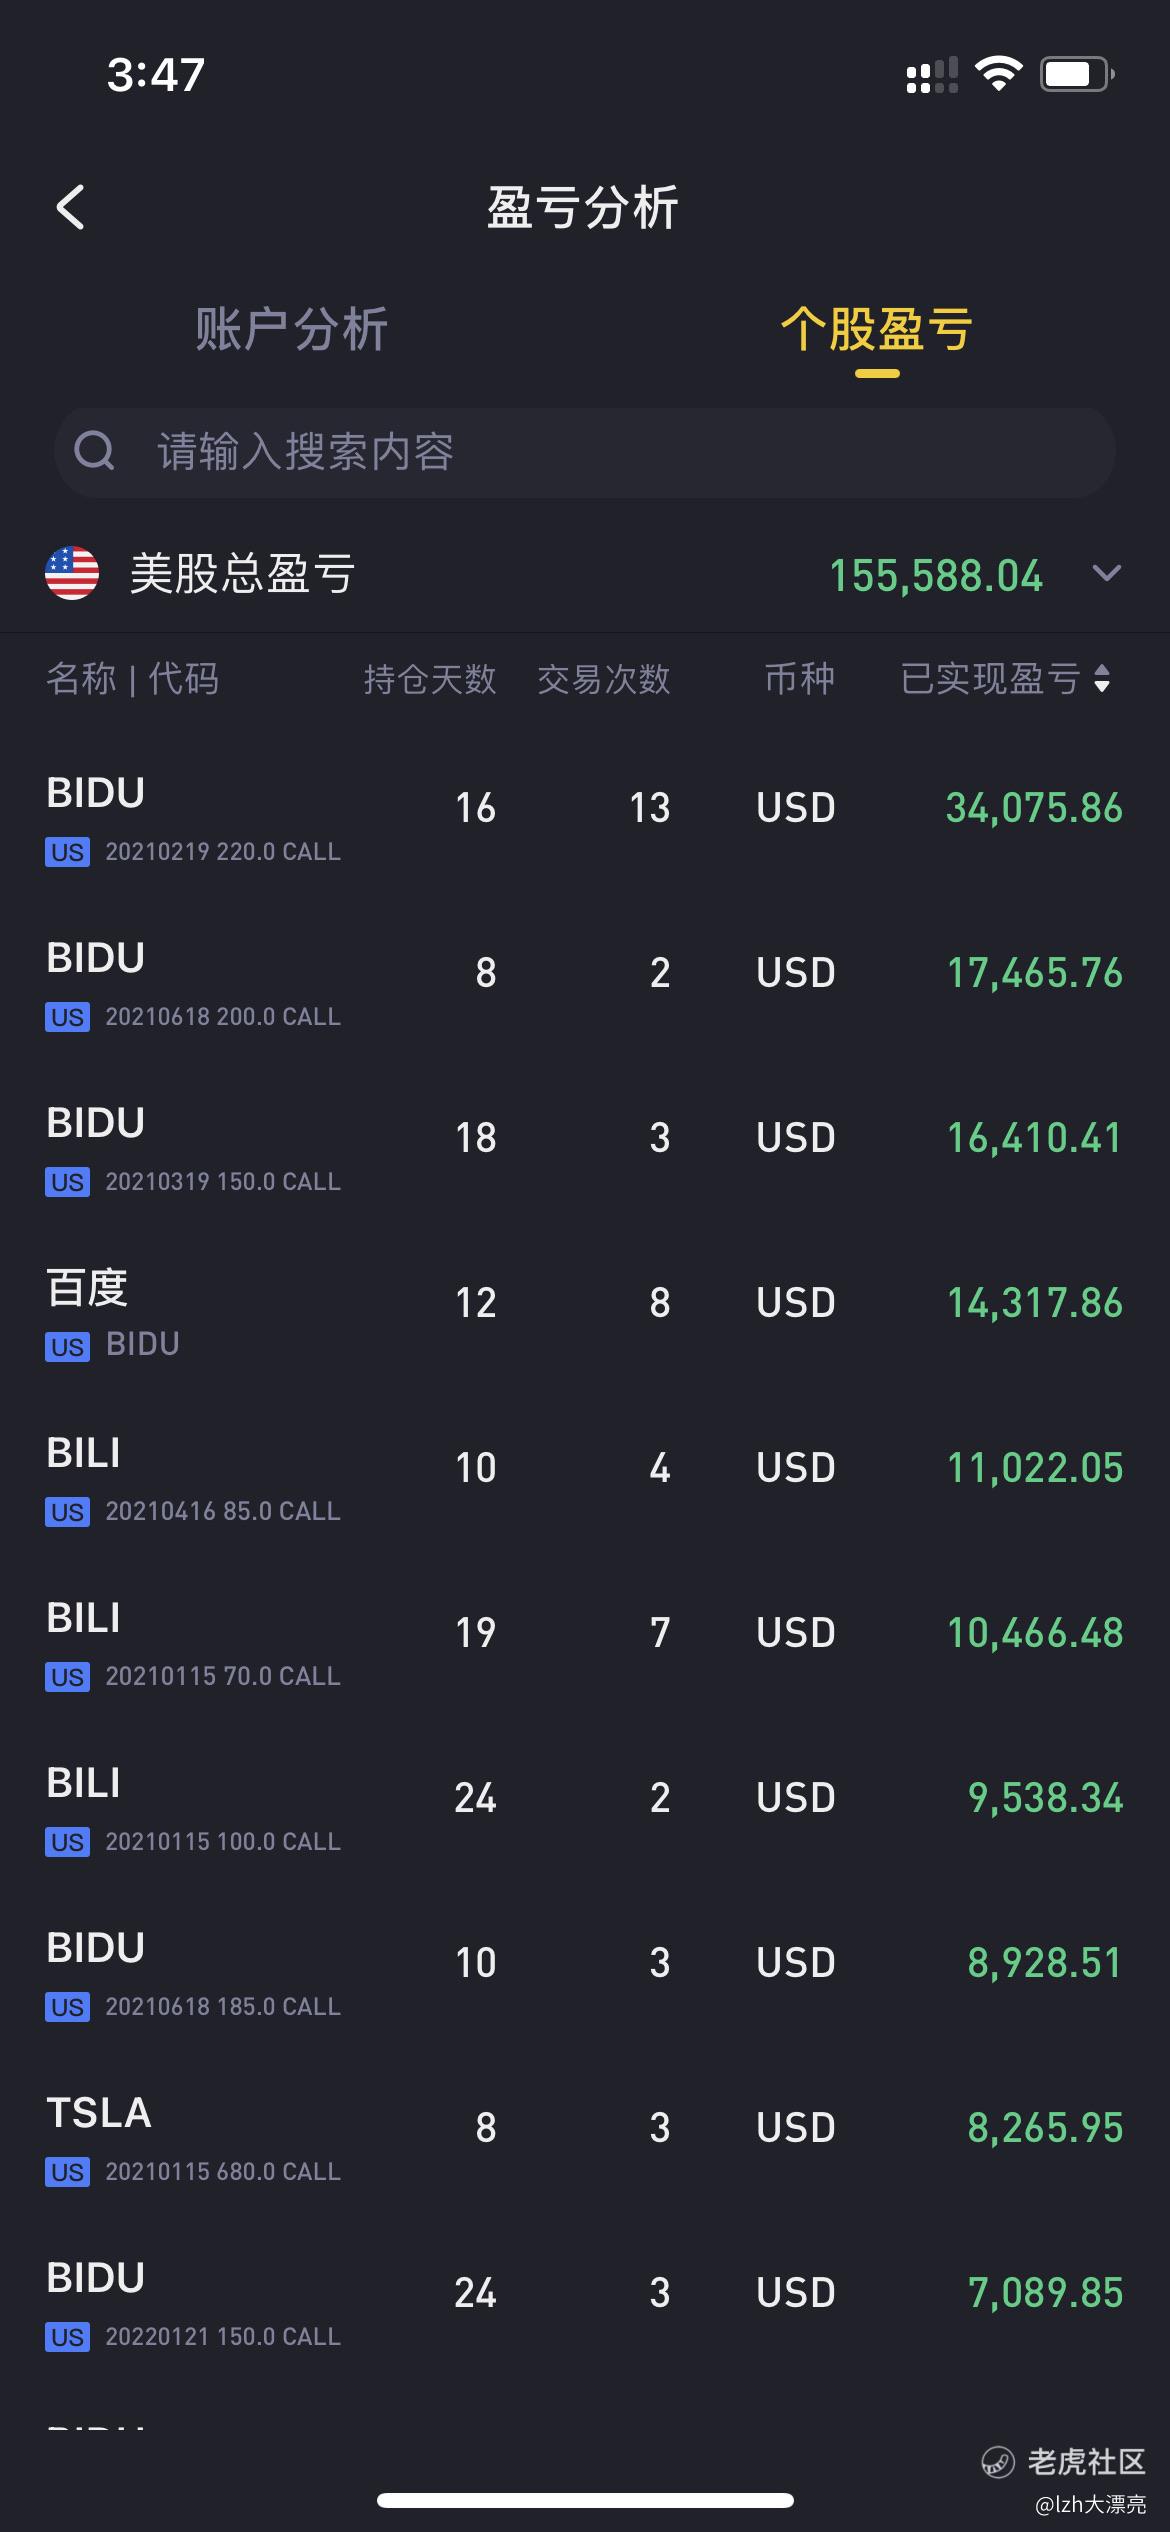Tap the search magnifier icon
The height and width of the screenshot is (2532, 1170).
click(95, 451)
